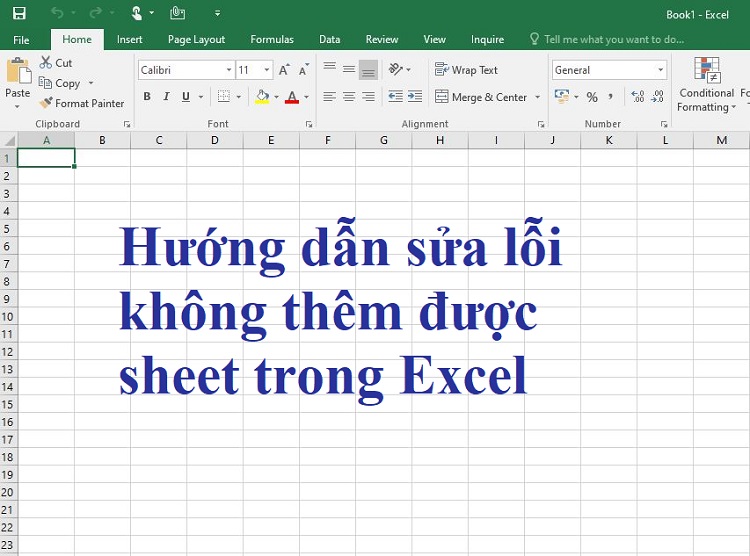Click Merge & Center
This screenshot has width=750, height=556.
click(x=481, y=97)
